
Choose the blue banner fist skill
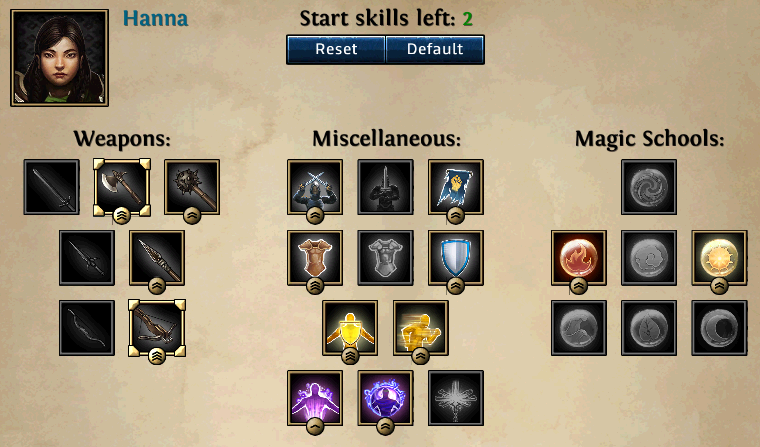pyautogui.click(x=456, y=187)
